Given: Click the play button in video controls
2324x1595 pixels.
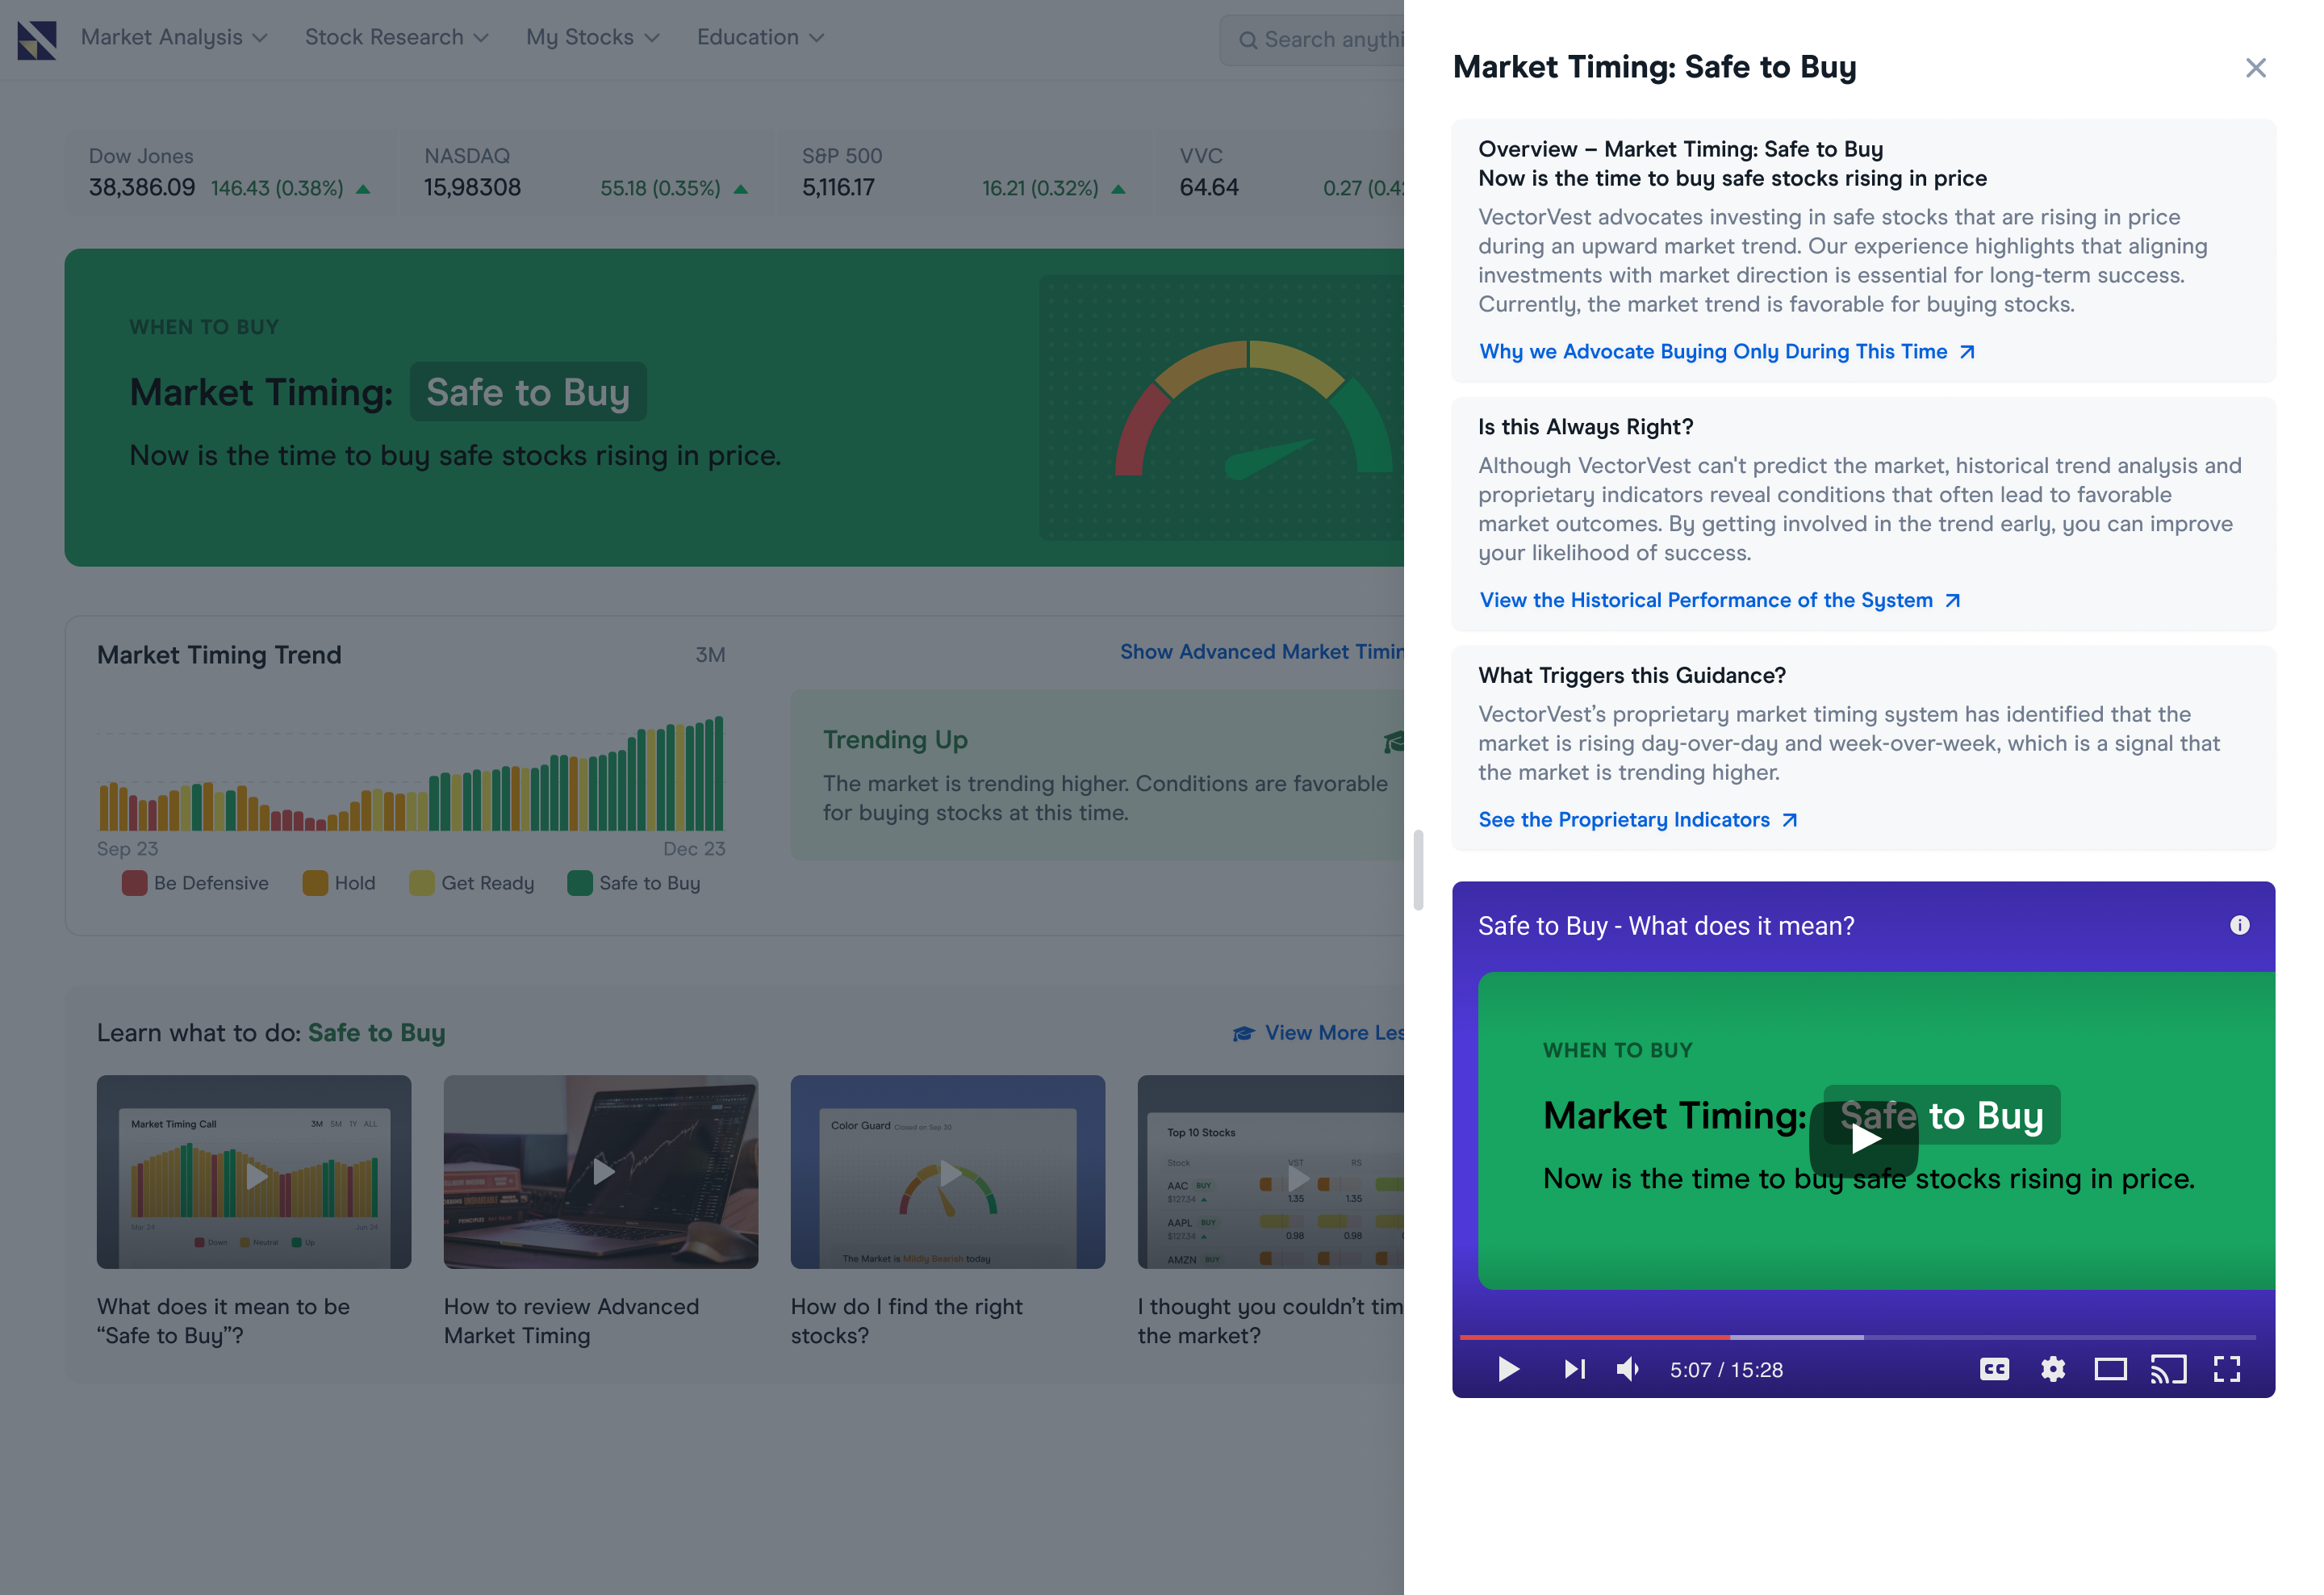Looking at the screenshot, I should tap(1508, 1369).
